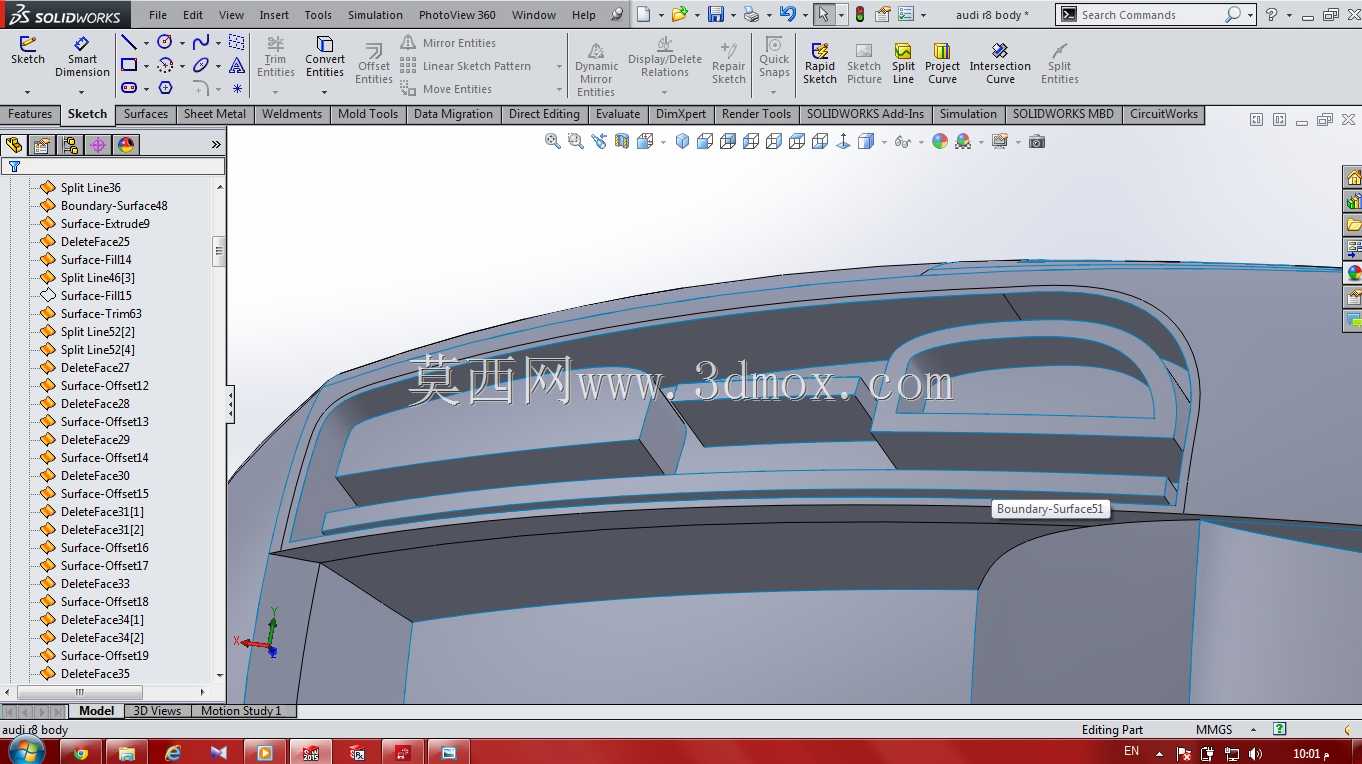
Task: Select the Straight Slot tool
Action: click(129, 88)
